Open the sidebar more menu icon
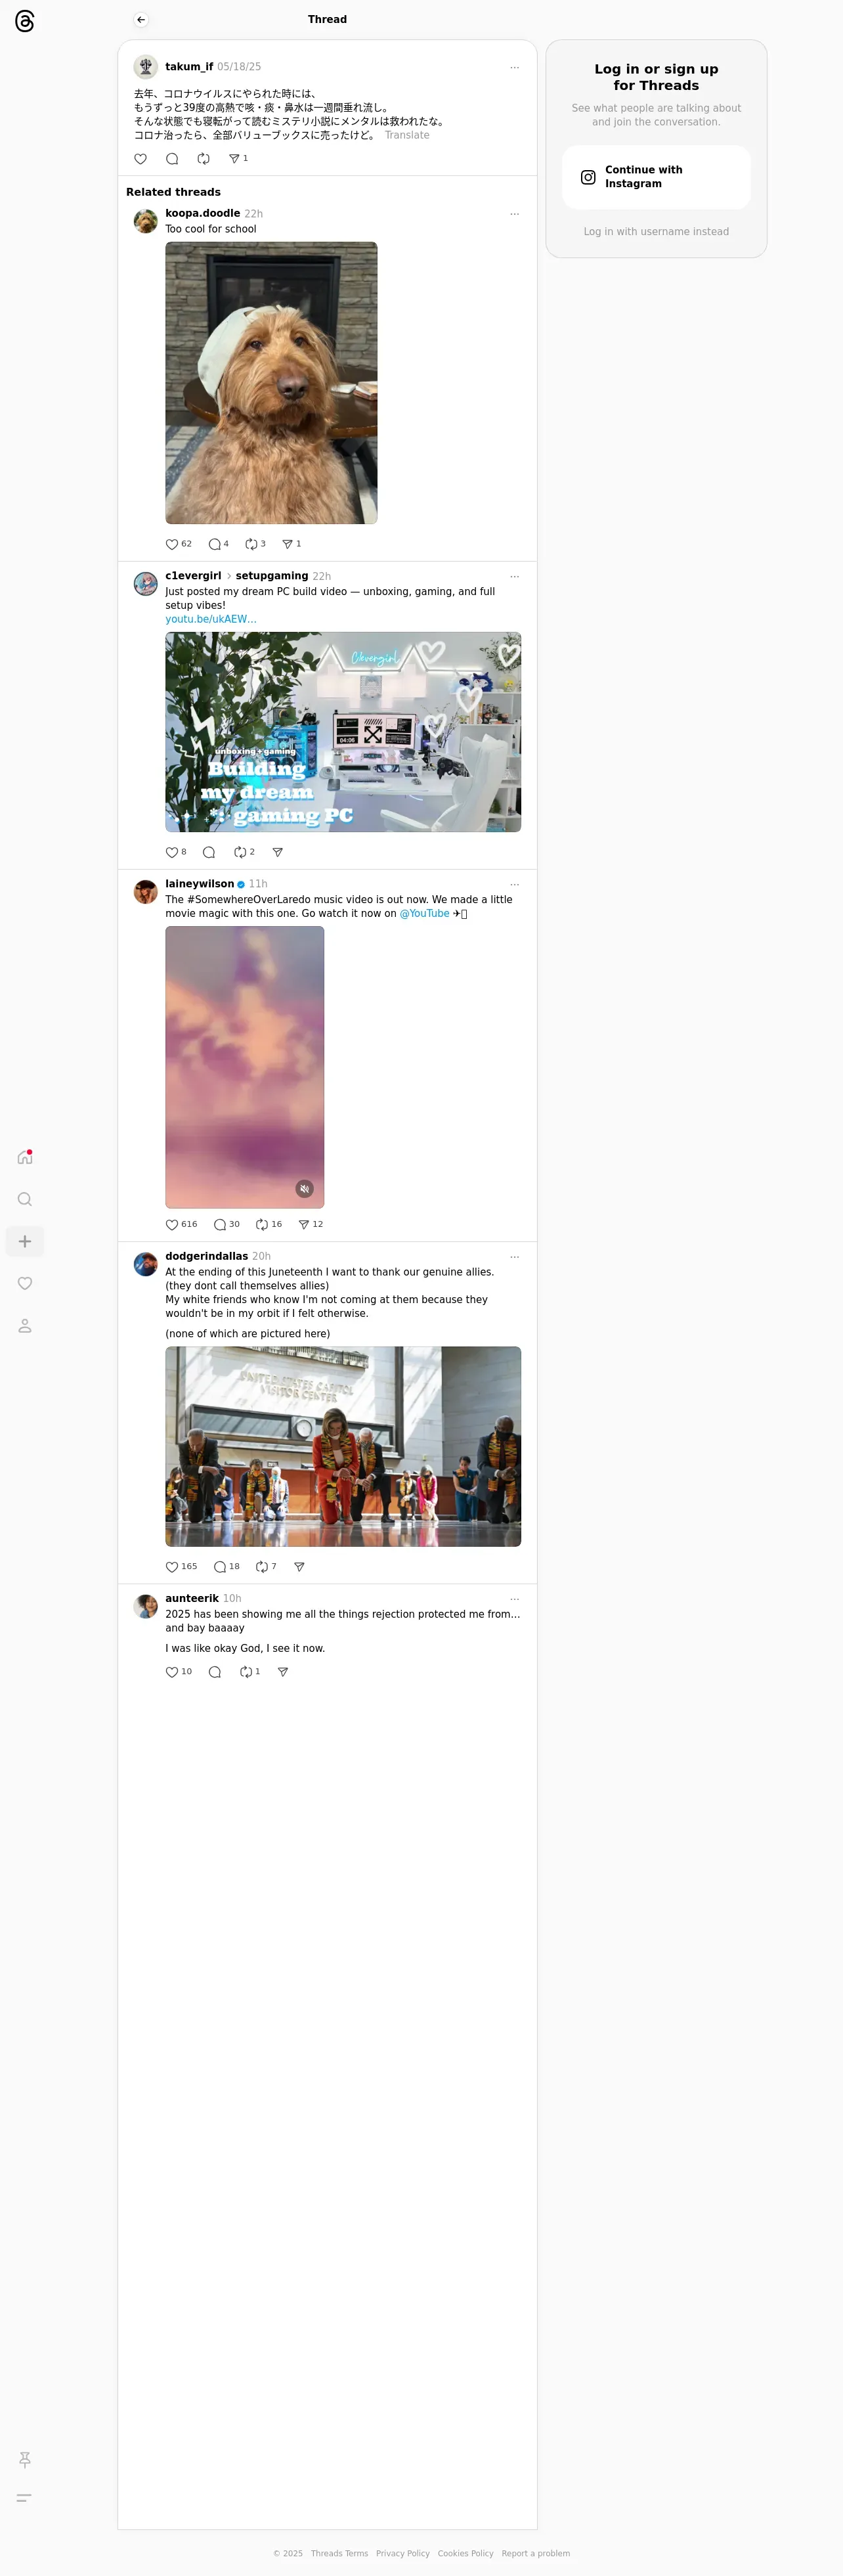Viewport: 843px width, 2576px height. [25, 2497]
